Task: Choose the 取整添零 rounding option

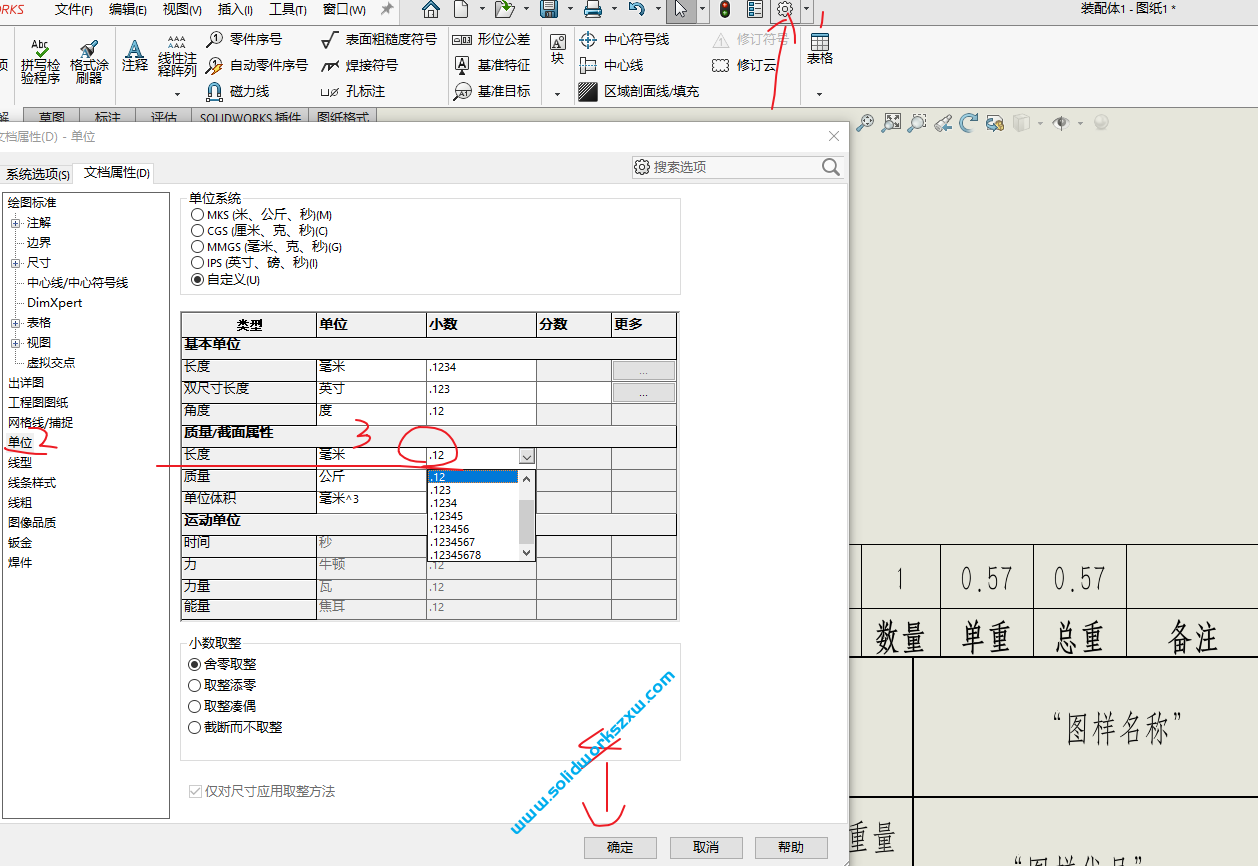Action: pos(195,686)
